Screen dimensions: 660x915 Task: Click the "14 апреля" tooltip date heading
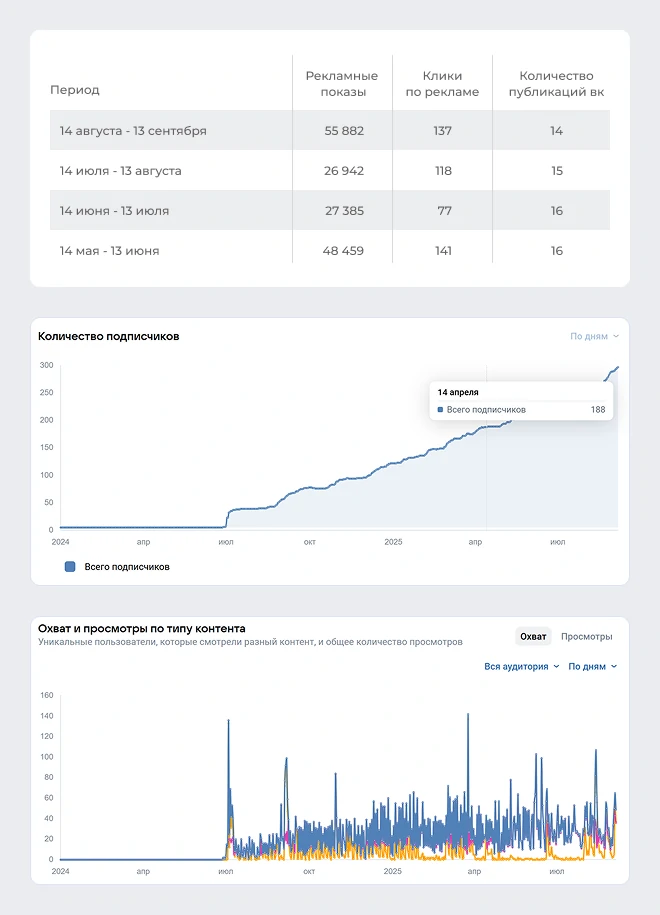(458, 393)
